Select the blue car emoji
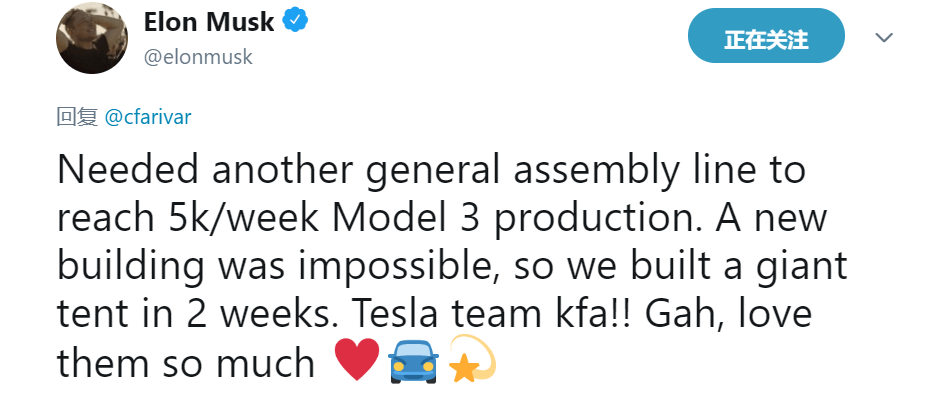The height and width of the screenshot is (397, 950). tap(413, 361)
